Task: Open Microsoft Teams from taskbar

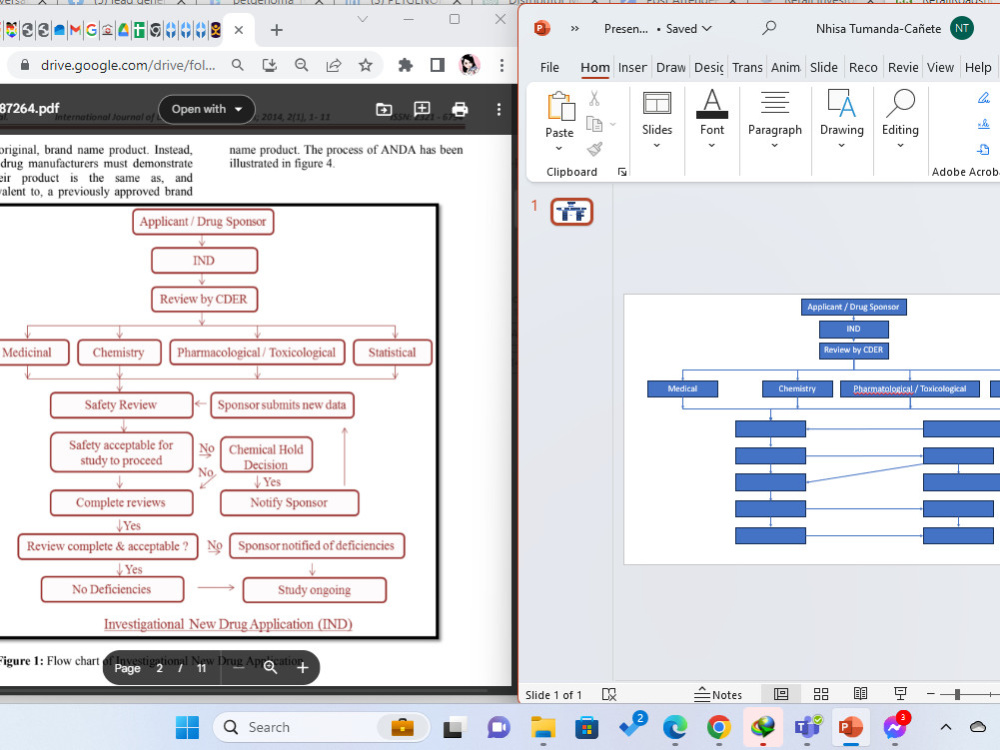Action: tap(807, 727)
